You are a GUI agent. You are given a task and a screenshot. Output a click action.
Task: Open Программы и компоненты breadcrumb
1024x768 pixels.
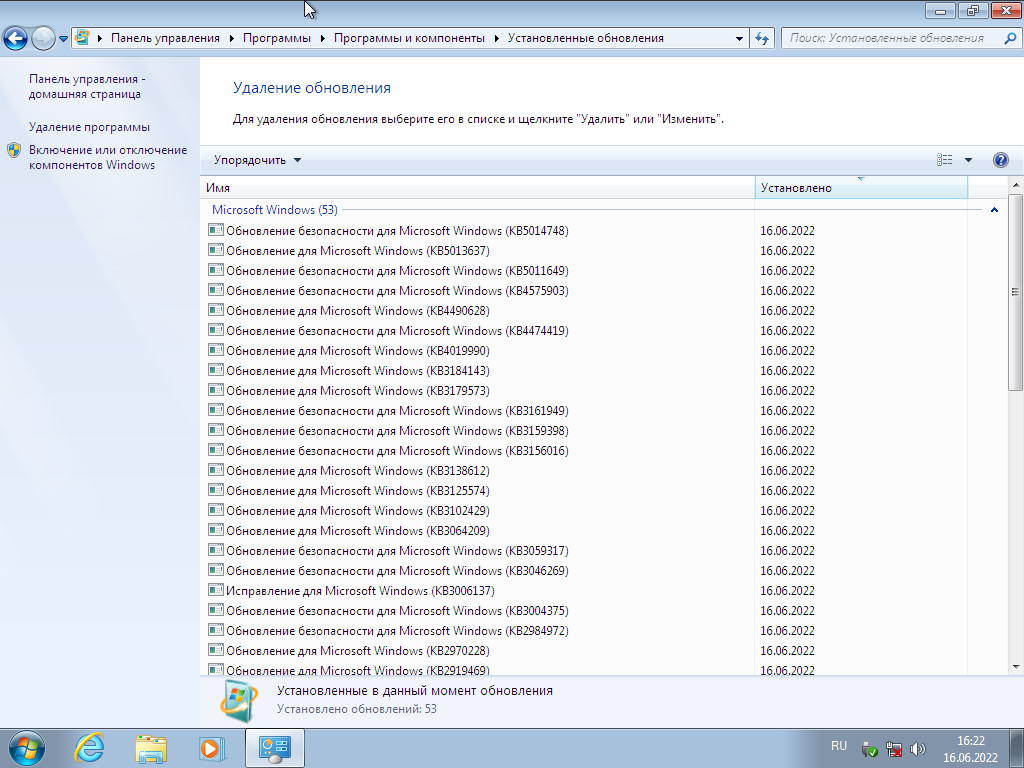[x=409, y=38]
